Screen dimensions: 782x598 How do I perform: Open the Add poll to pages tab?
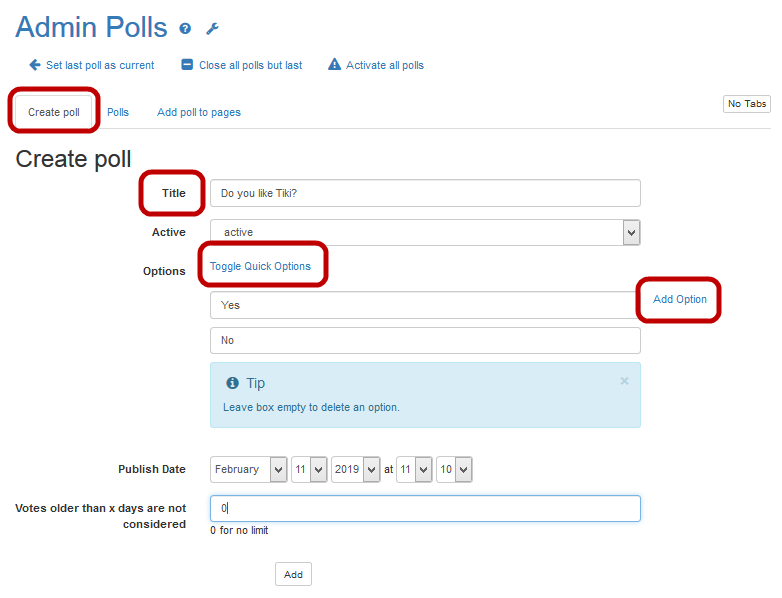198,112
